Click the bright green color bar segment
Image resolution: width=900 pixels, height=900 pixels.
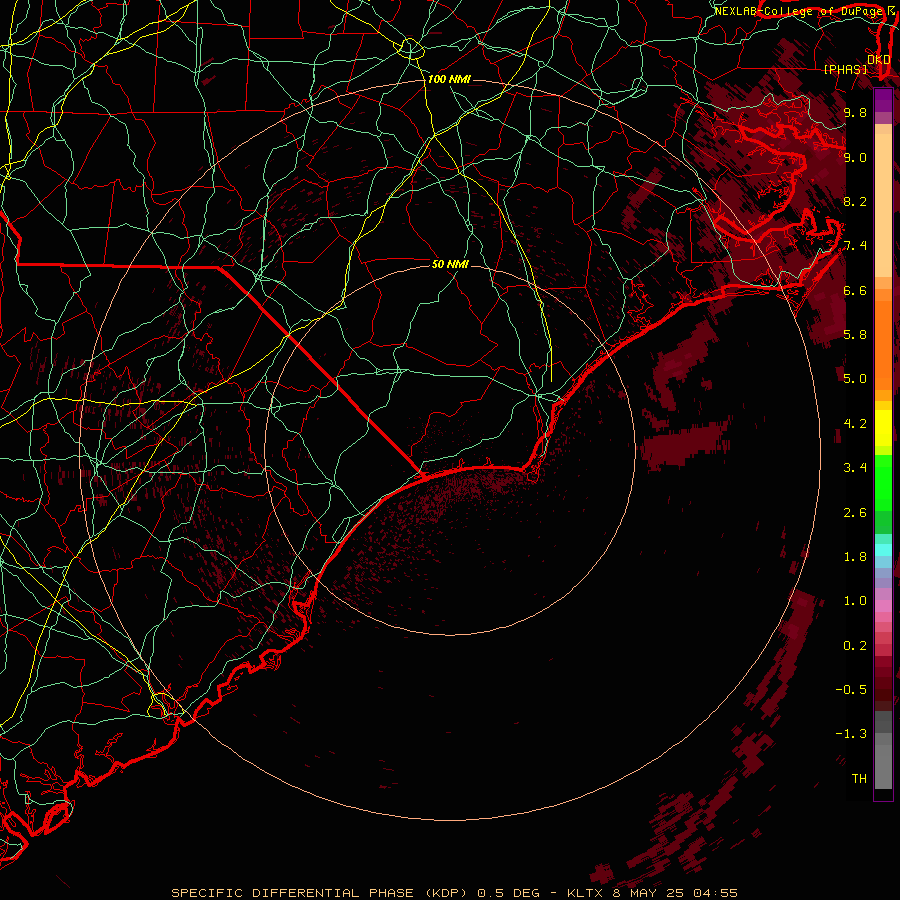coord(883,482)
